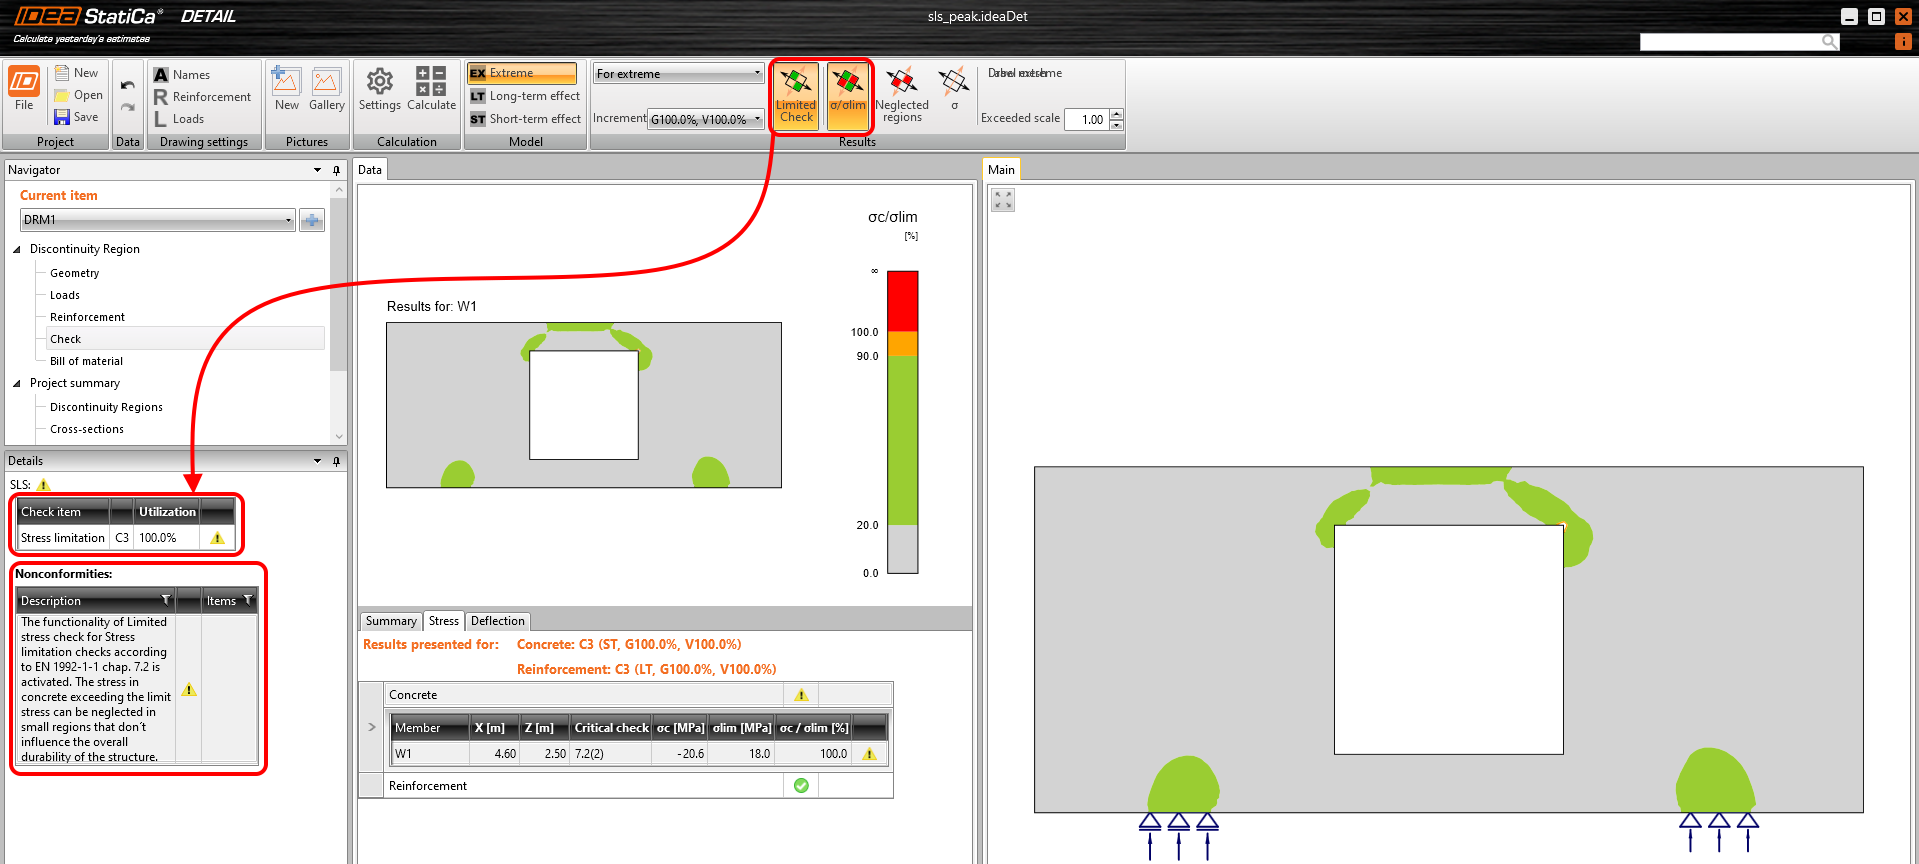Select Reinforcement in Navigator tree
Screen dimensions: 1919x864
88,317
